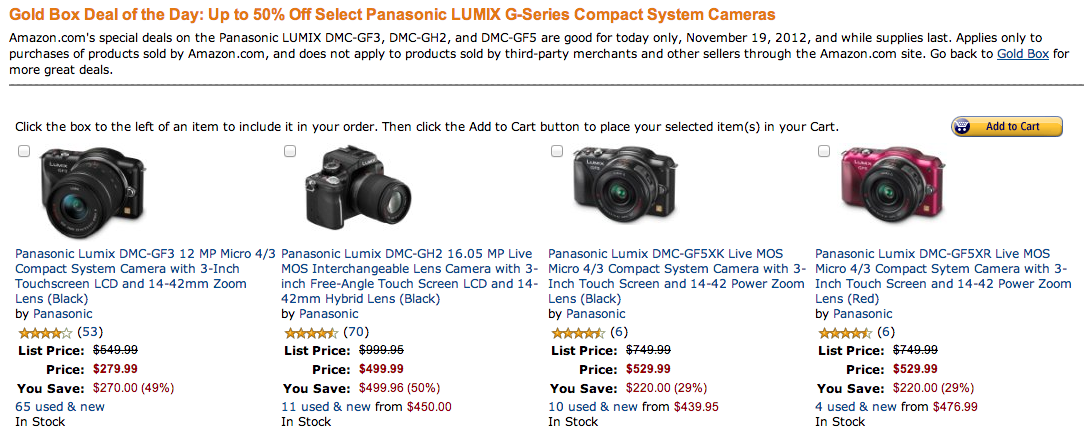Open the 53 customer reviews link
The height and width of the screenshot is (436, 1089).
(90, 332)
